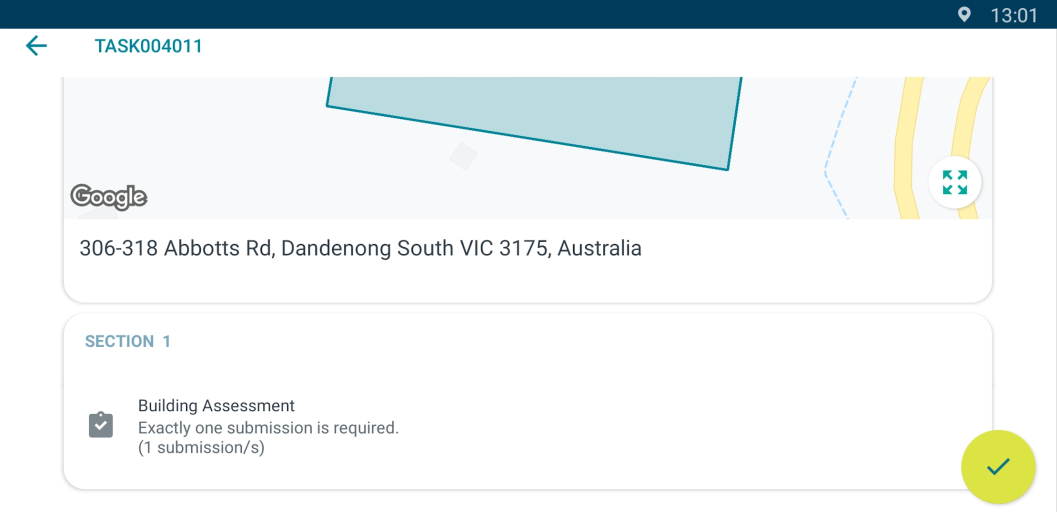Open the Building Assessment form

coord(216,406)
